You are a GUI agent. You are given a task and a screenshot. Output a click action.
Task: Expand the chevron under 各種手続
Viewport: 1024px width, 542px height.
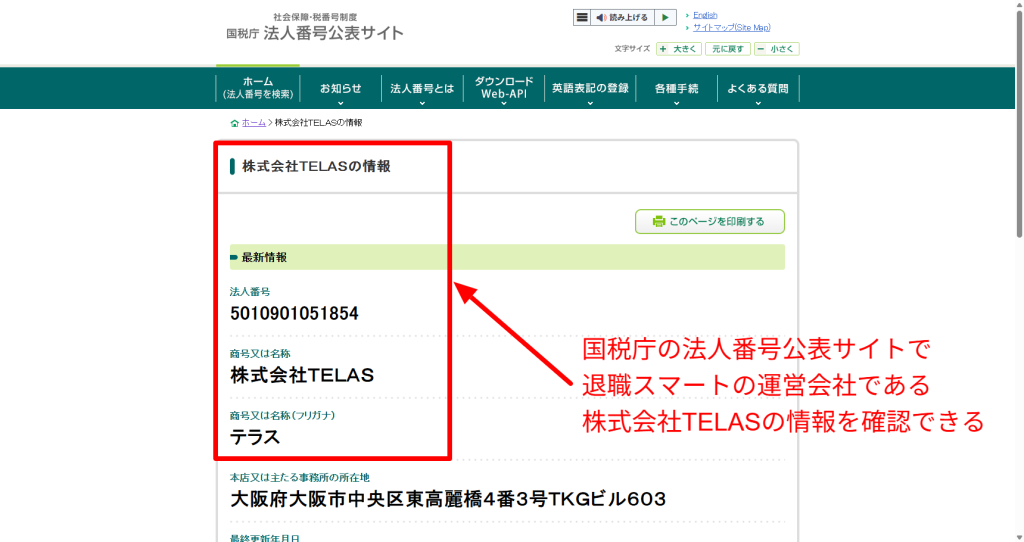click(677, 103)
